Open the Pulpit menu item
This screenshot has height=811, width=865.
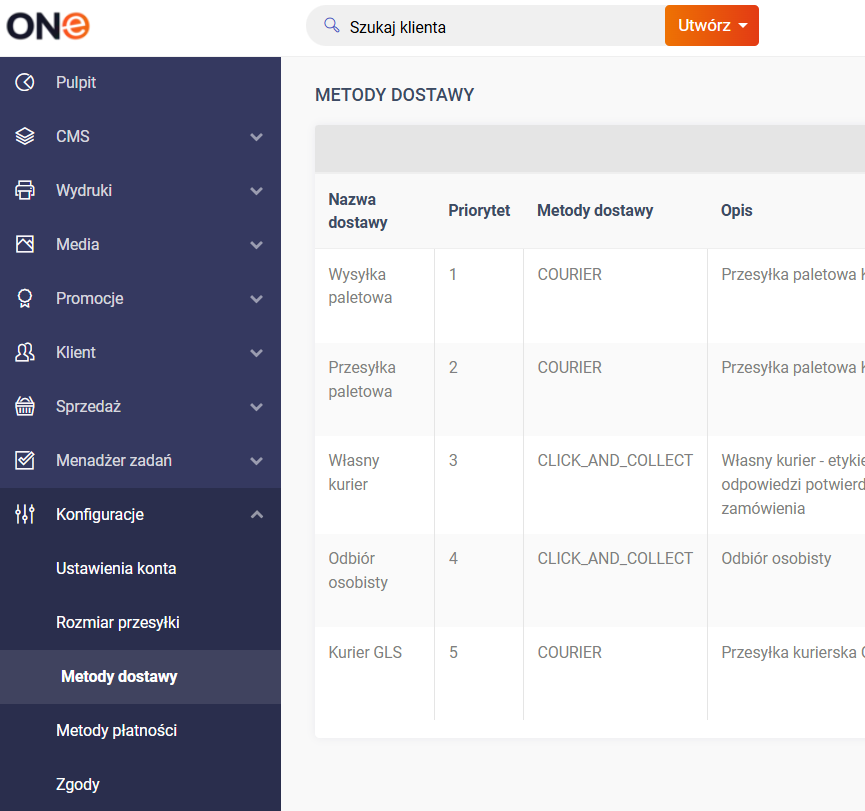(140, 82)
